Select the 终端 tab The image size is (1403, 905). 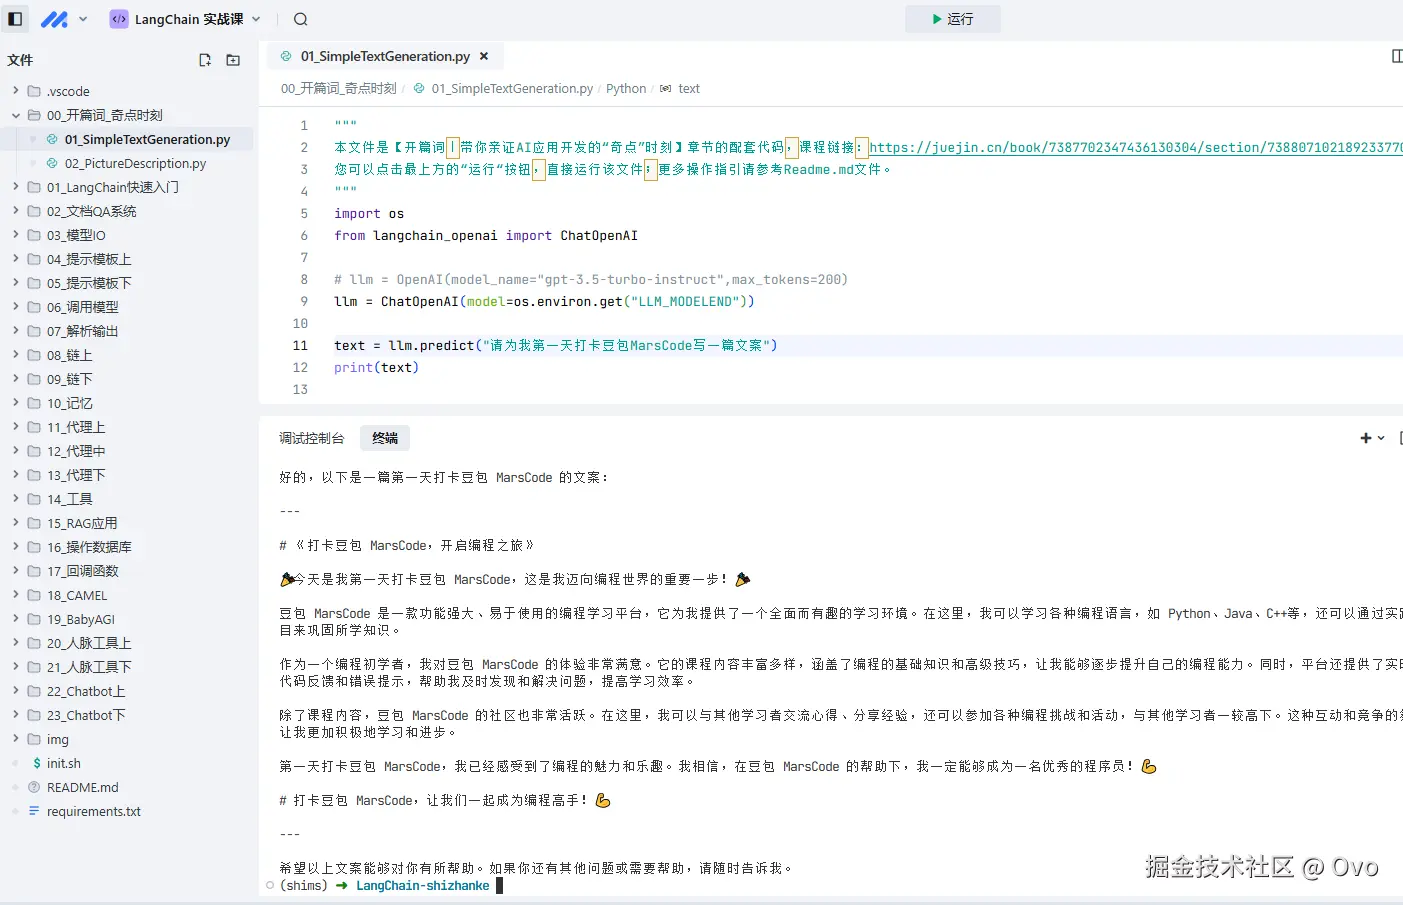pos(385,437)
